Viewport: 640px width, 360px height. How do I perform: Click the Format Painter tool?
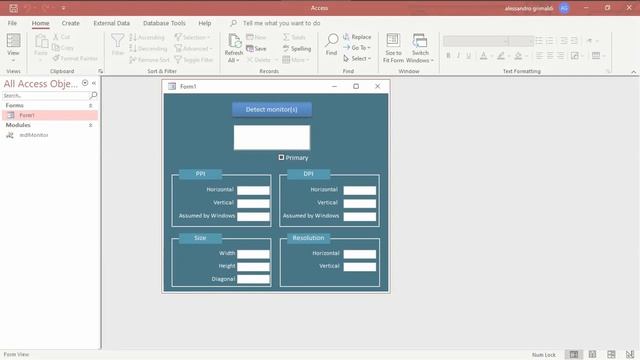tap(75, 58)
